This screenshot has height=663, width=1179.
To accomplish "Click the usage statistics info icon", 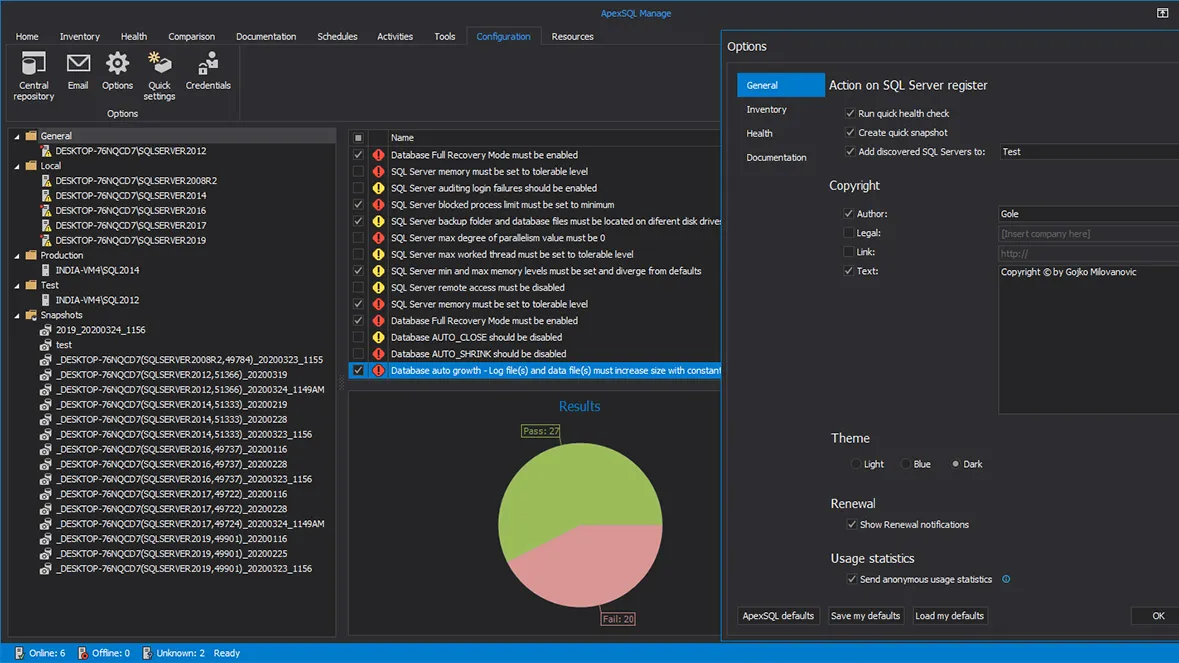I will [x=1006, y=579].
